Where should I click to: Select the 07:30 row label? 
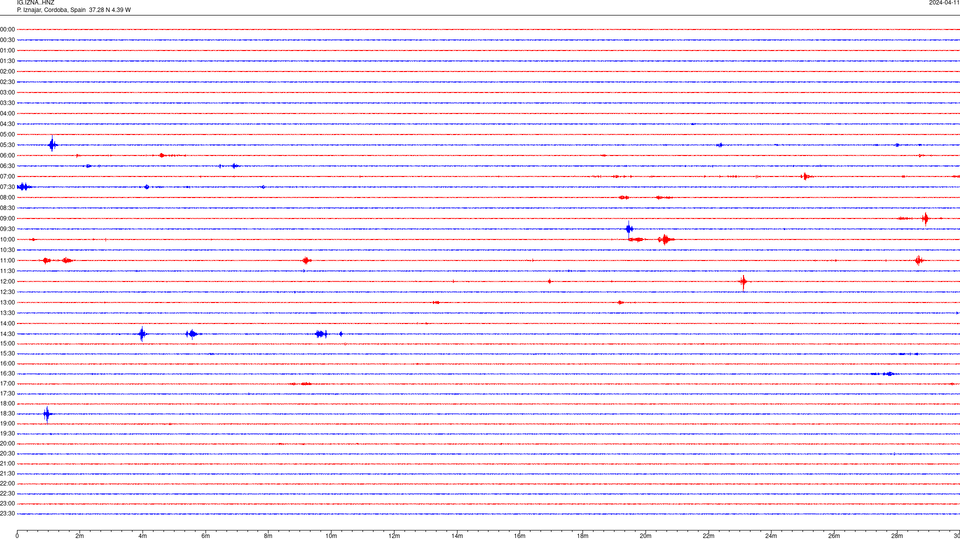pyautogui.click(x=7, y=187)
